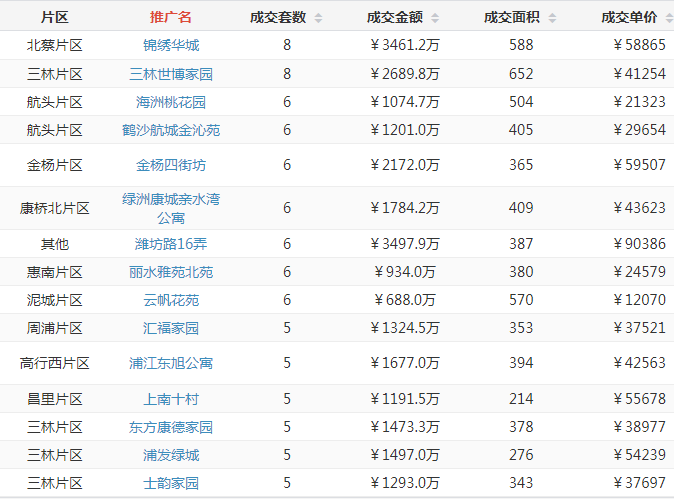This screenshot has width=674, height=499.
Task: Click the ¥3497.9万 amount cell
Action: tap(405, 244)
